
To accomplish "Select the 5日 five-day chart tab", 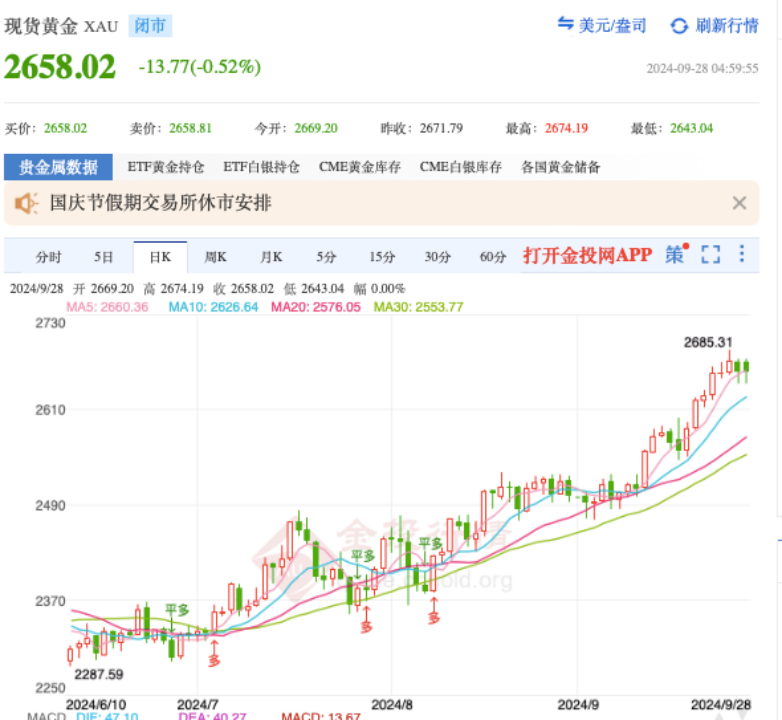I will 104,257.
